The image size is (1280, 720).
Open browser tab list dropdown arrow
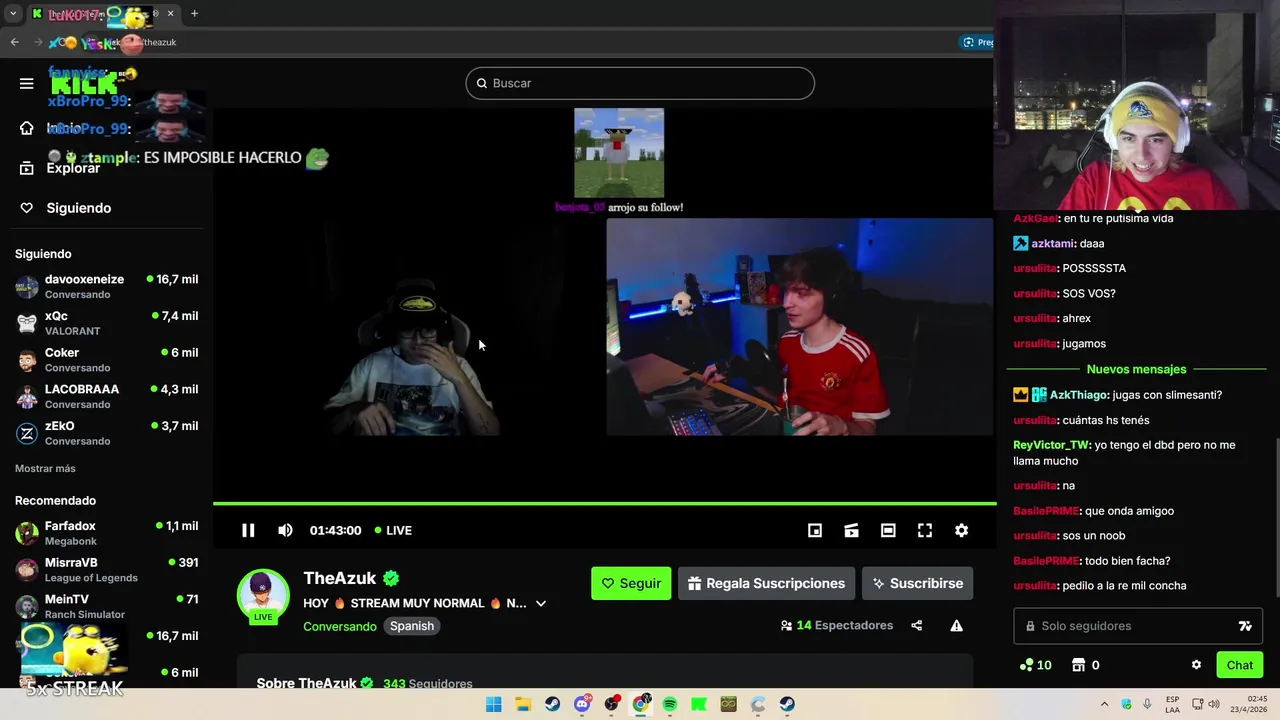[x=13, y=14]
